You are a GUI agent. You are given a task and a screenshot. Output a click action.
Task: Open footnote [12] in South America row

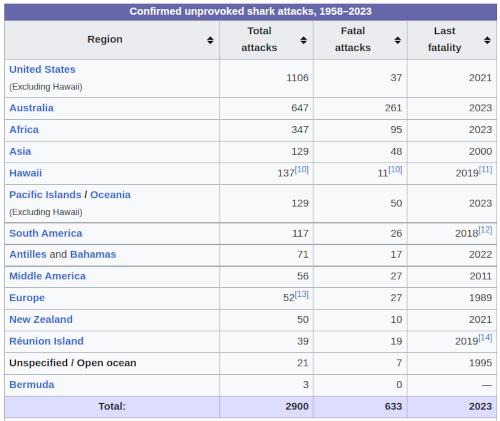485,230
